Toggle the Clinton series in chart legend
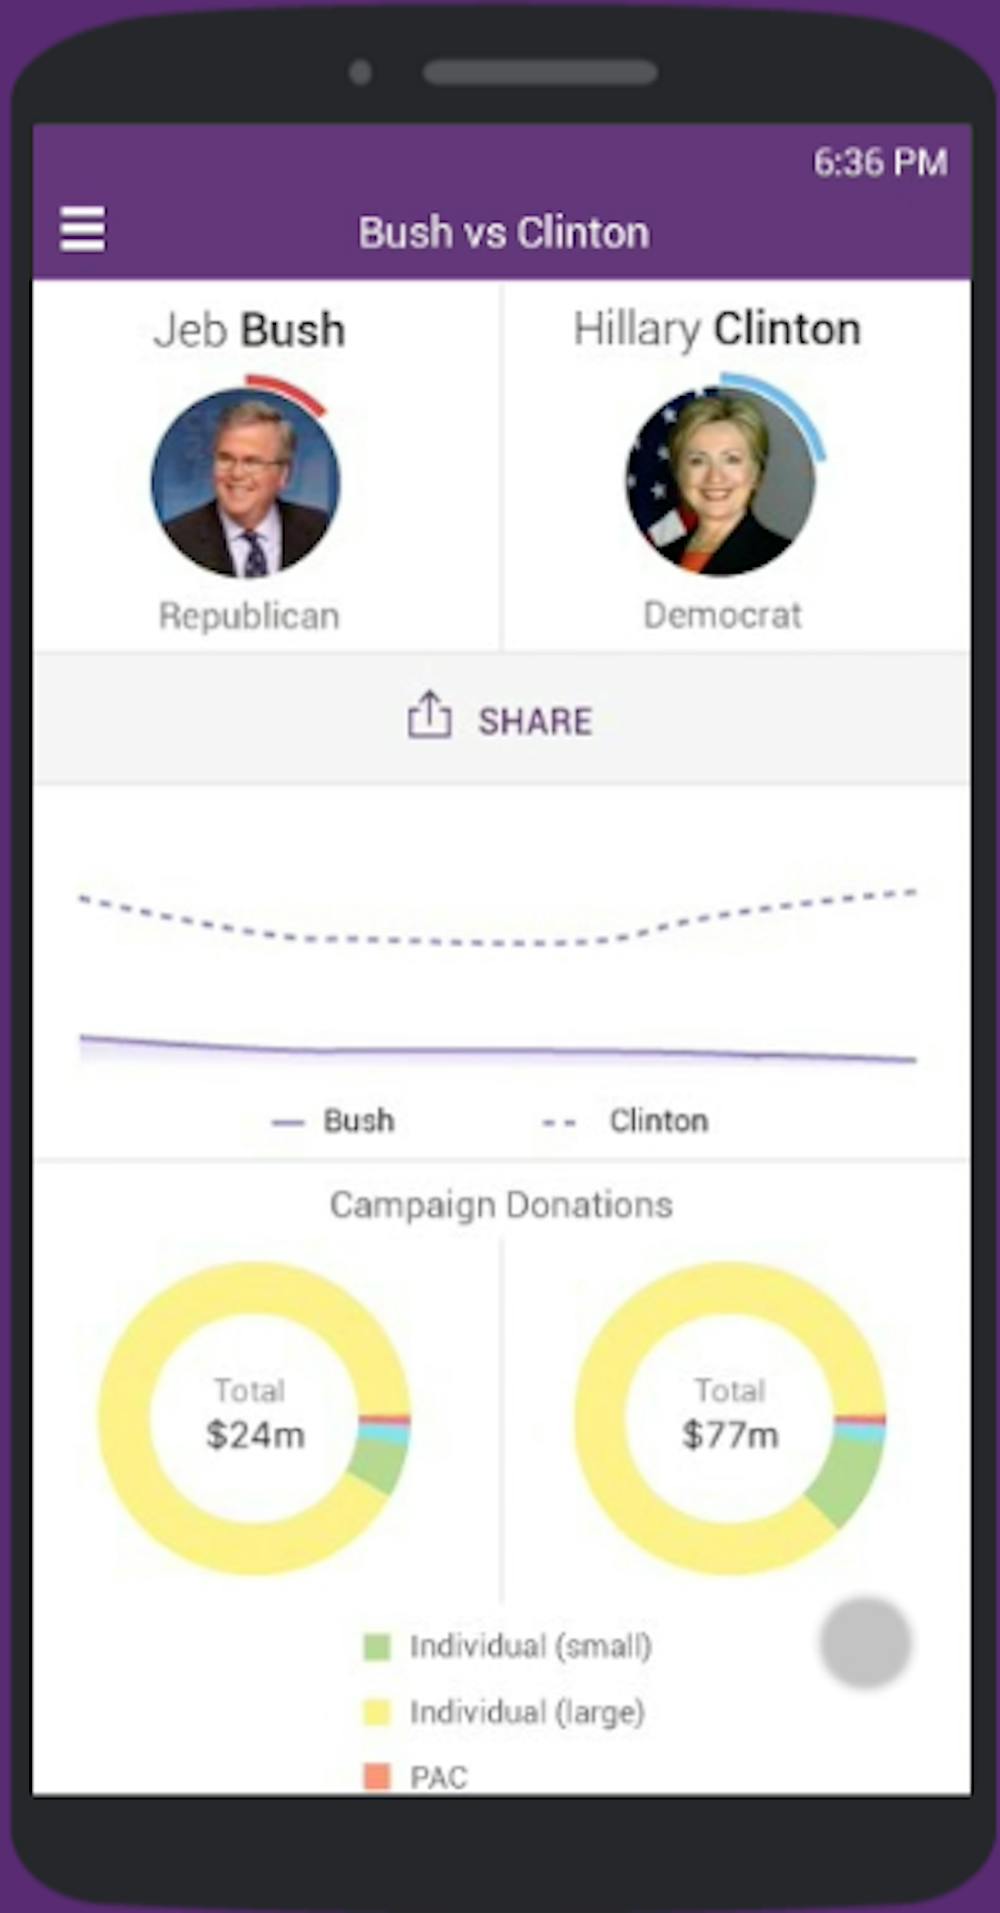This screenshot has height=1913, width=1000. pyautogui.click(x=628, y=1121)
